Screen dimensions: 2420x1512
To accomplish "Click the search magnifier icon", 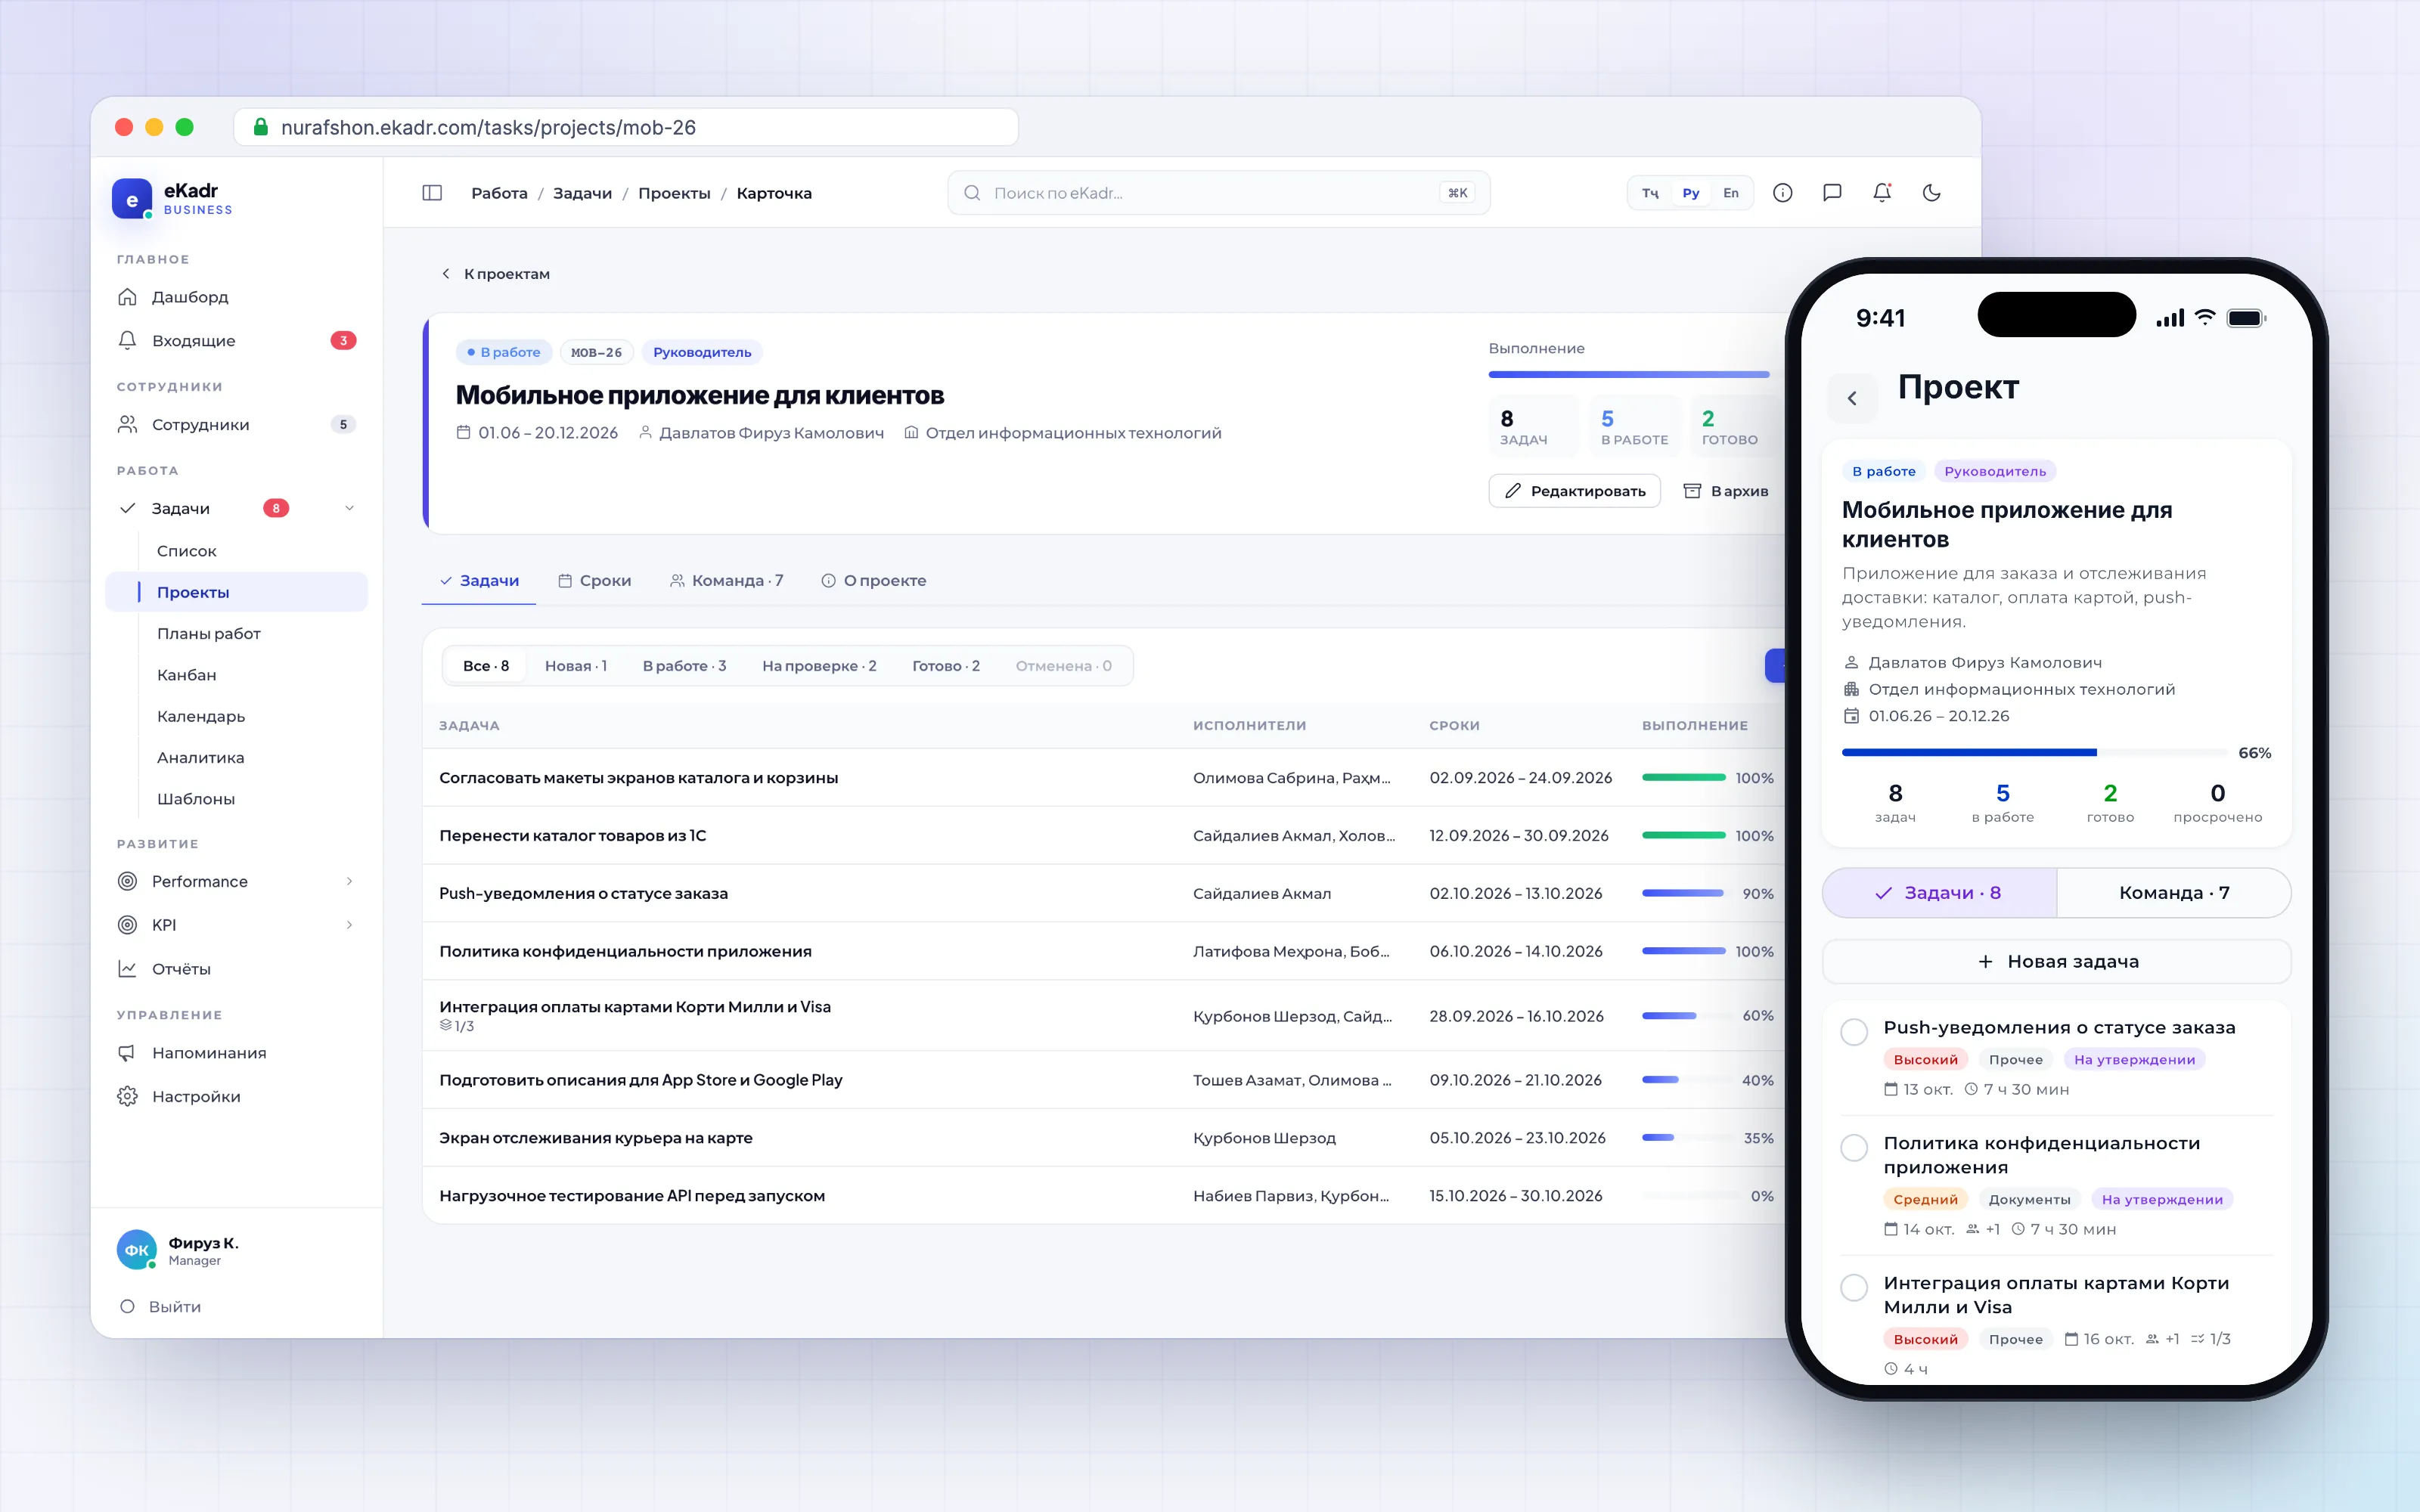I will point(972,193).
